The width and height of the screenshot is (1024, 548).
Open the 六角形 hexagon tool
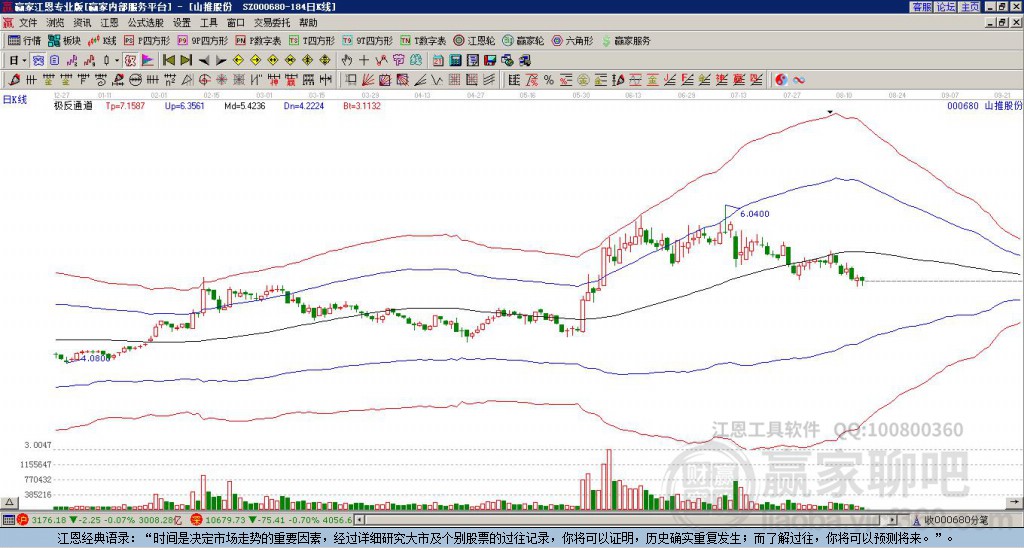[x=573, y=40]
